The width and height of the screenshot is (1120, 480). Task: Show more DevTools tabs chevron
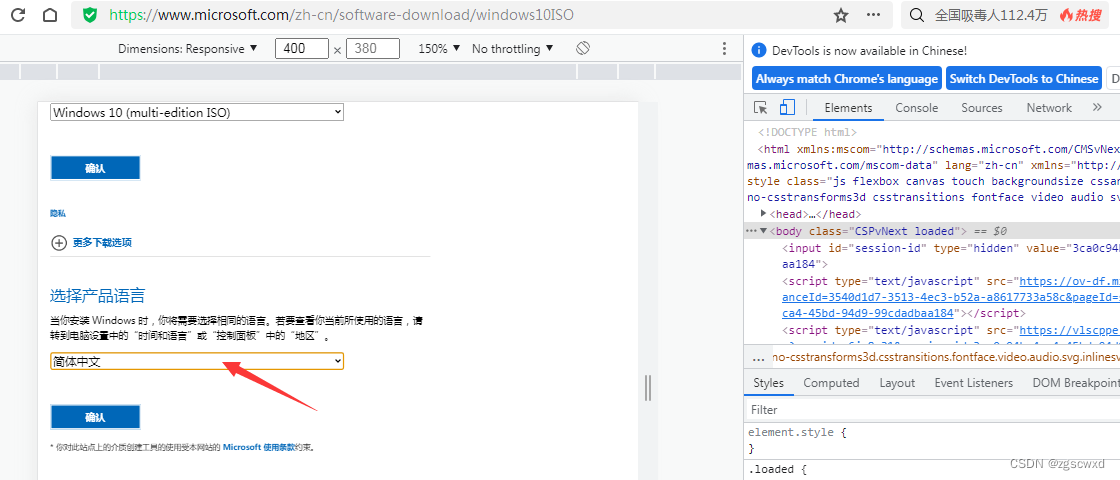(x=1098, y=107)
